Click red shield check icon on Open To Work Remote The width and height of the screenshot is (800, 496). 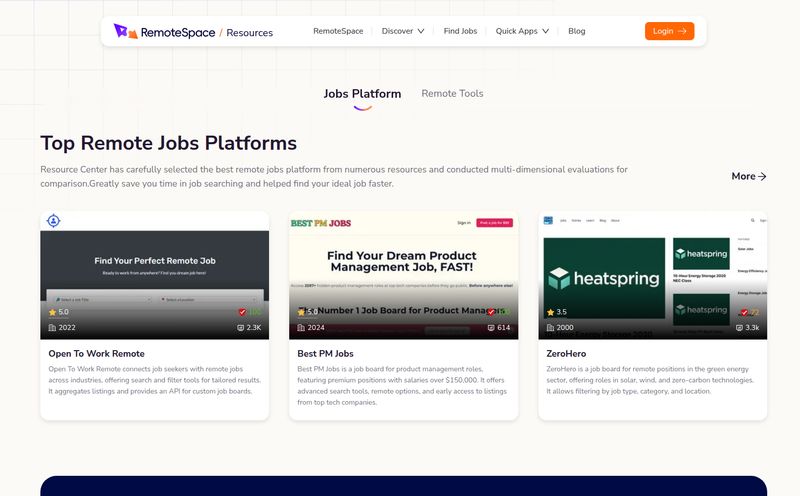(x=242, y=312)
